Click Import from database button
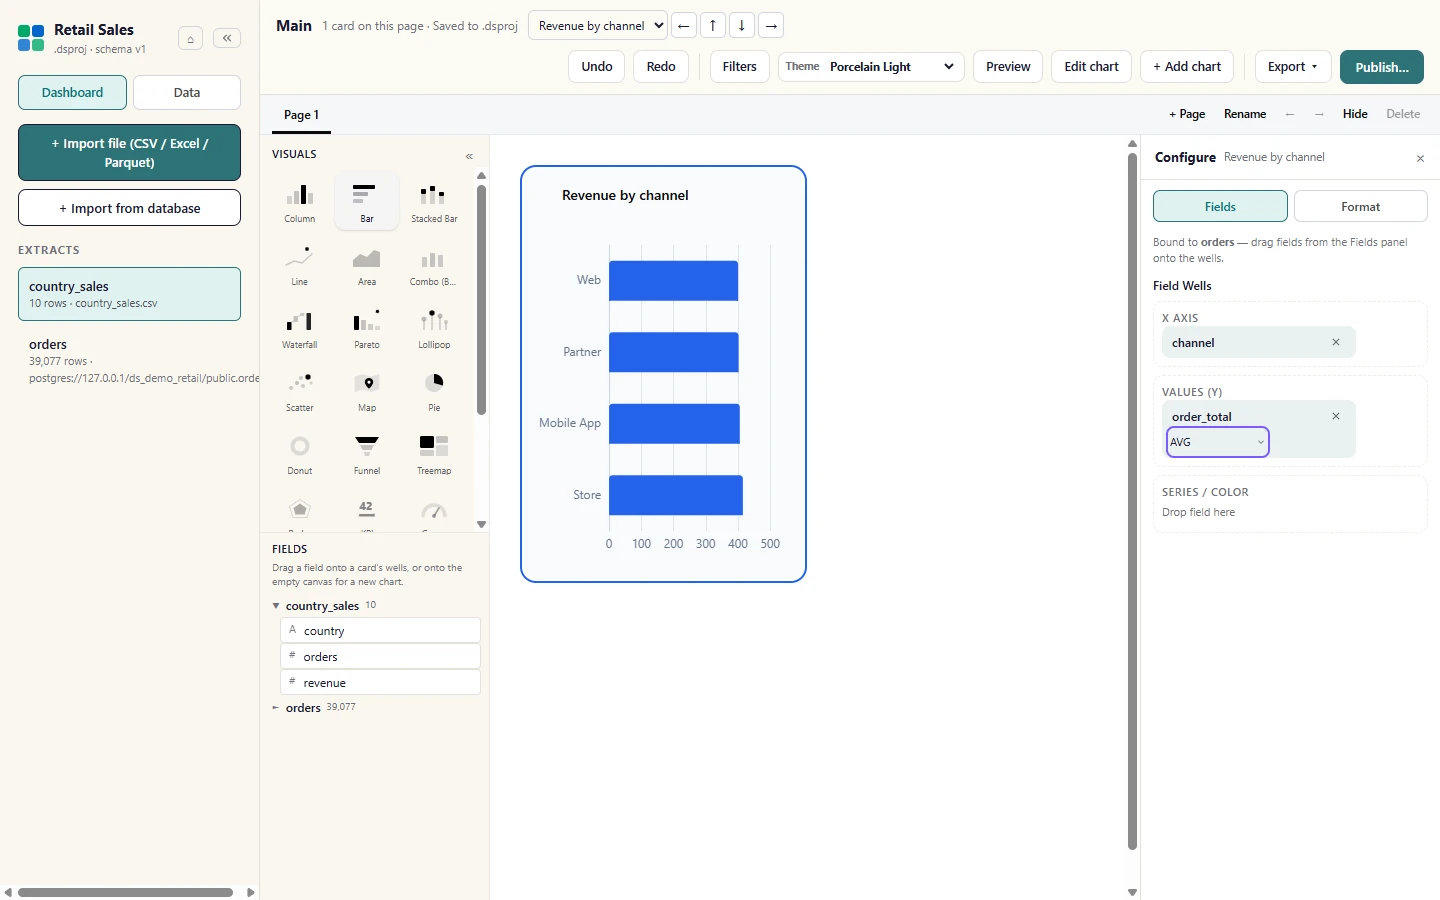 [129, 208]
